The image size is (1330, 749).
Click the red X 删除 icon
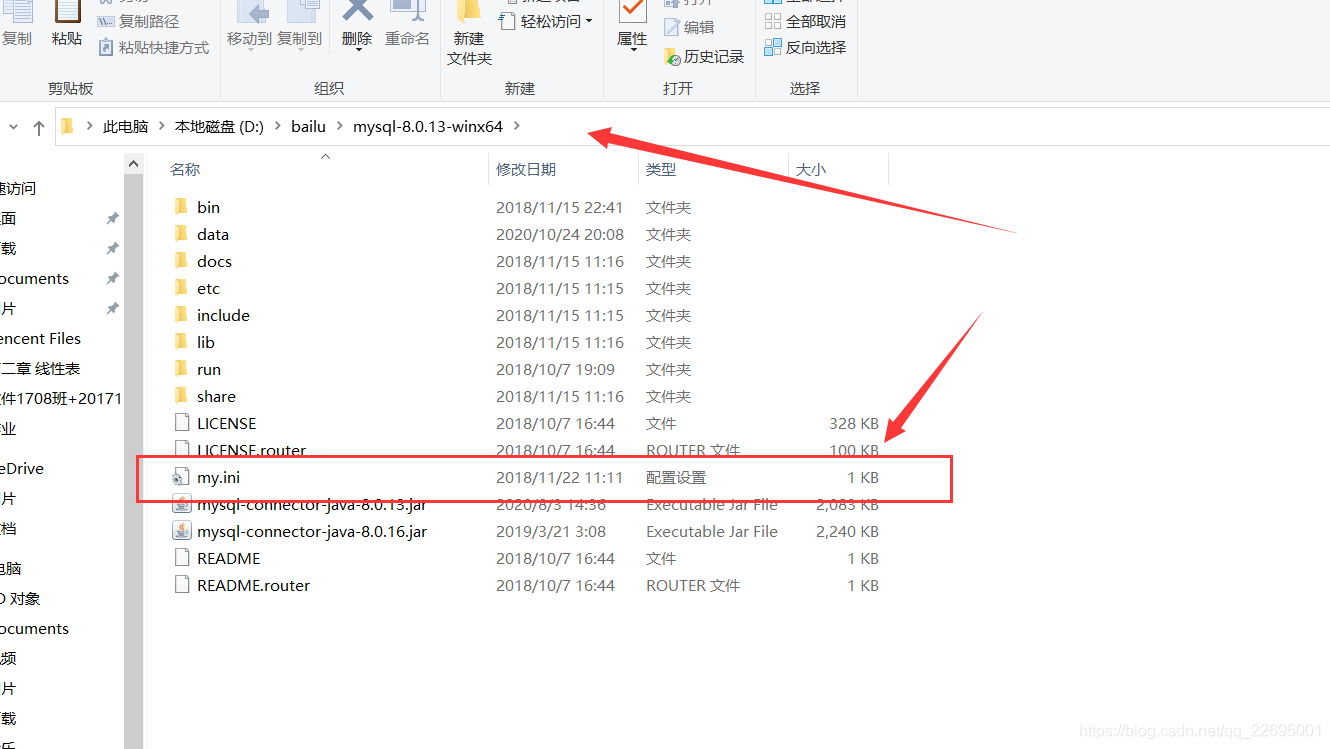[357, 10]
